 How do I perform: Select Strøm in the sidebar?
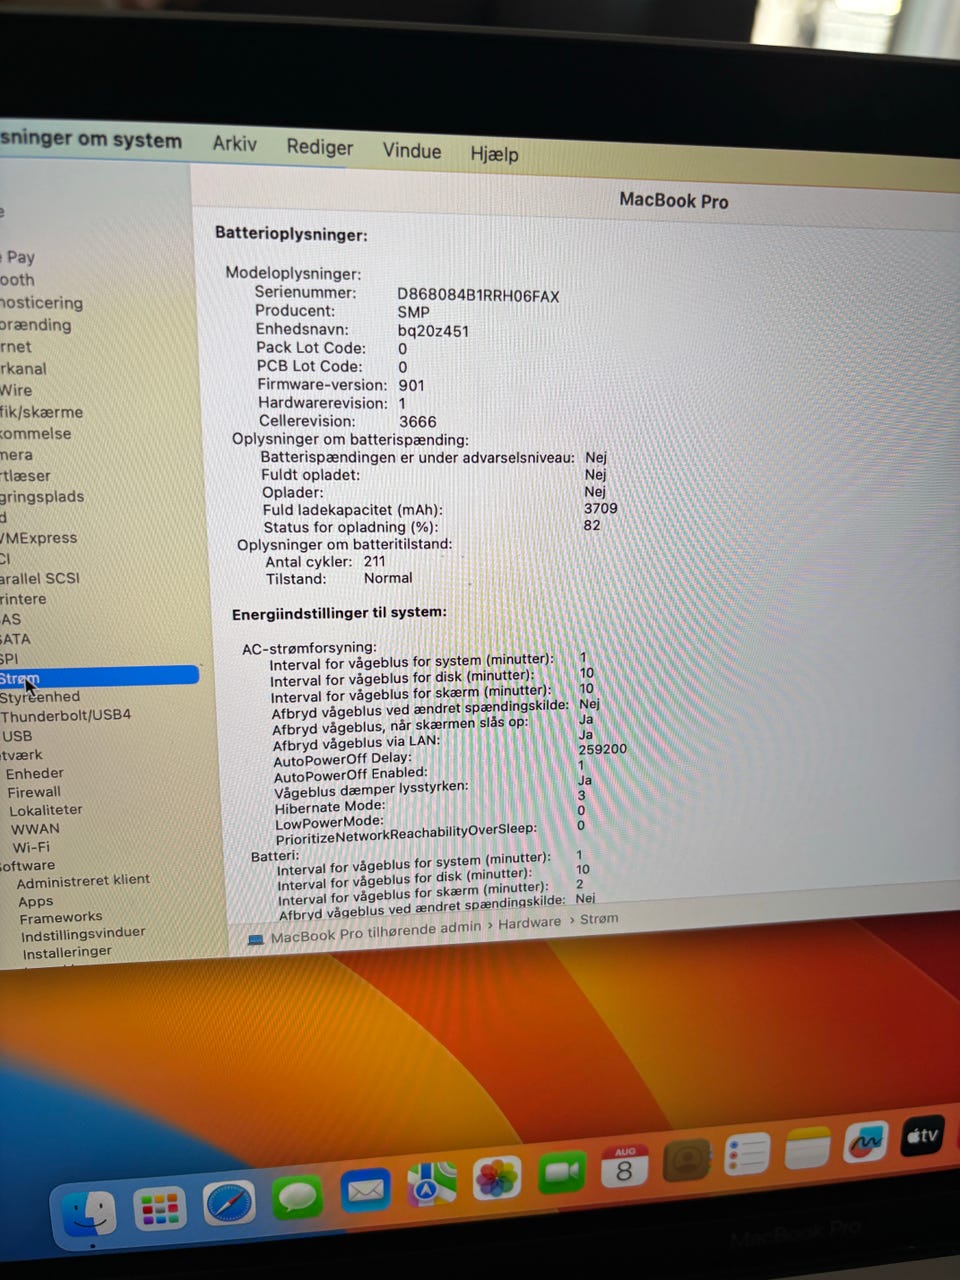pos(98,677)
